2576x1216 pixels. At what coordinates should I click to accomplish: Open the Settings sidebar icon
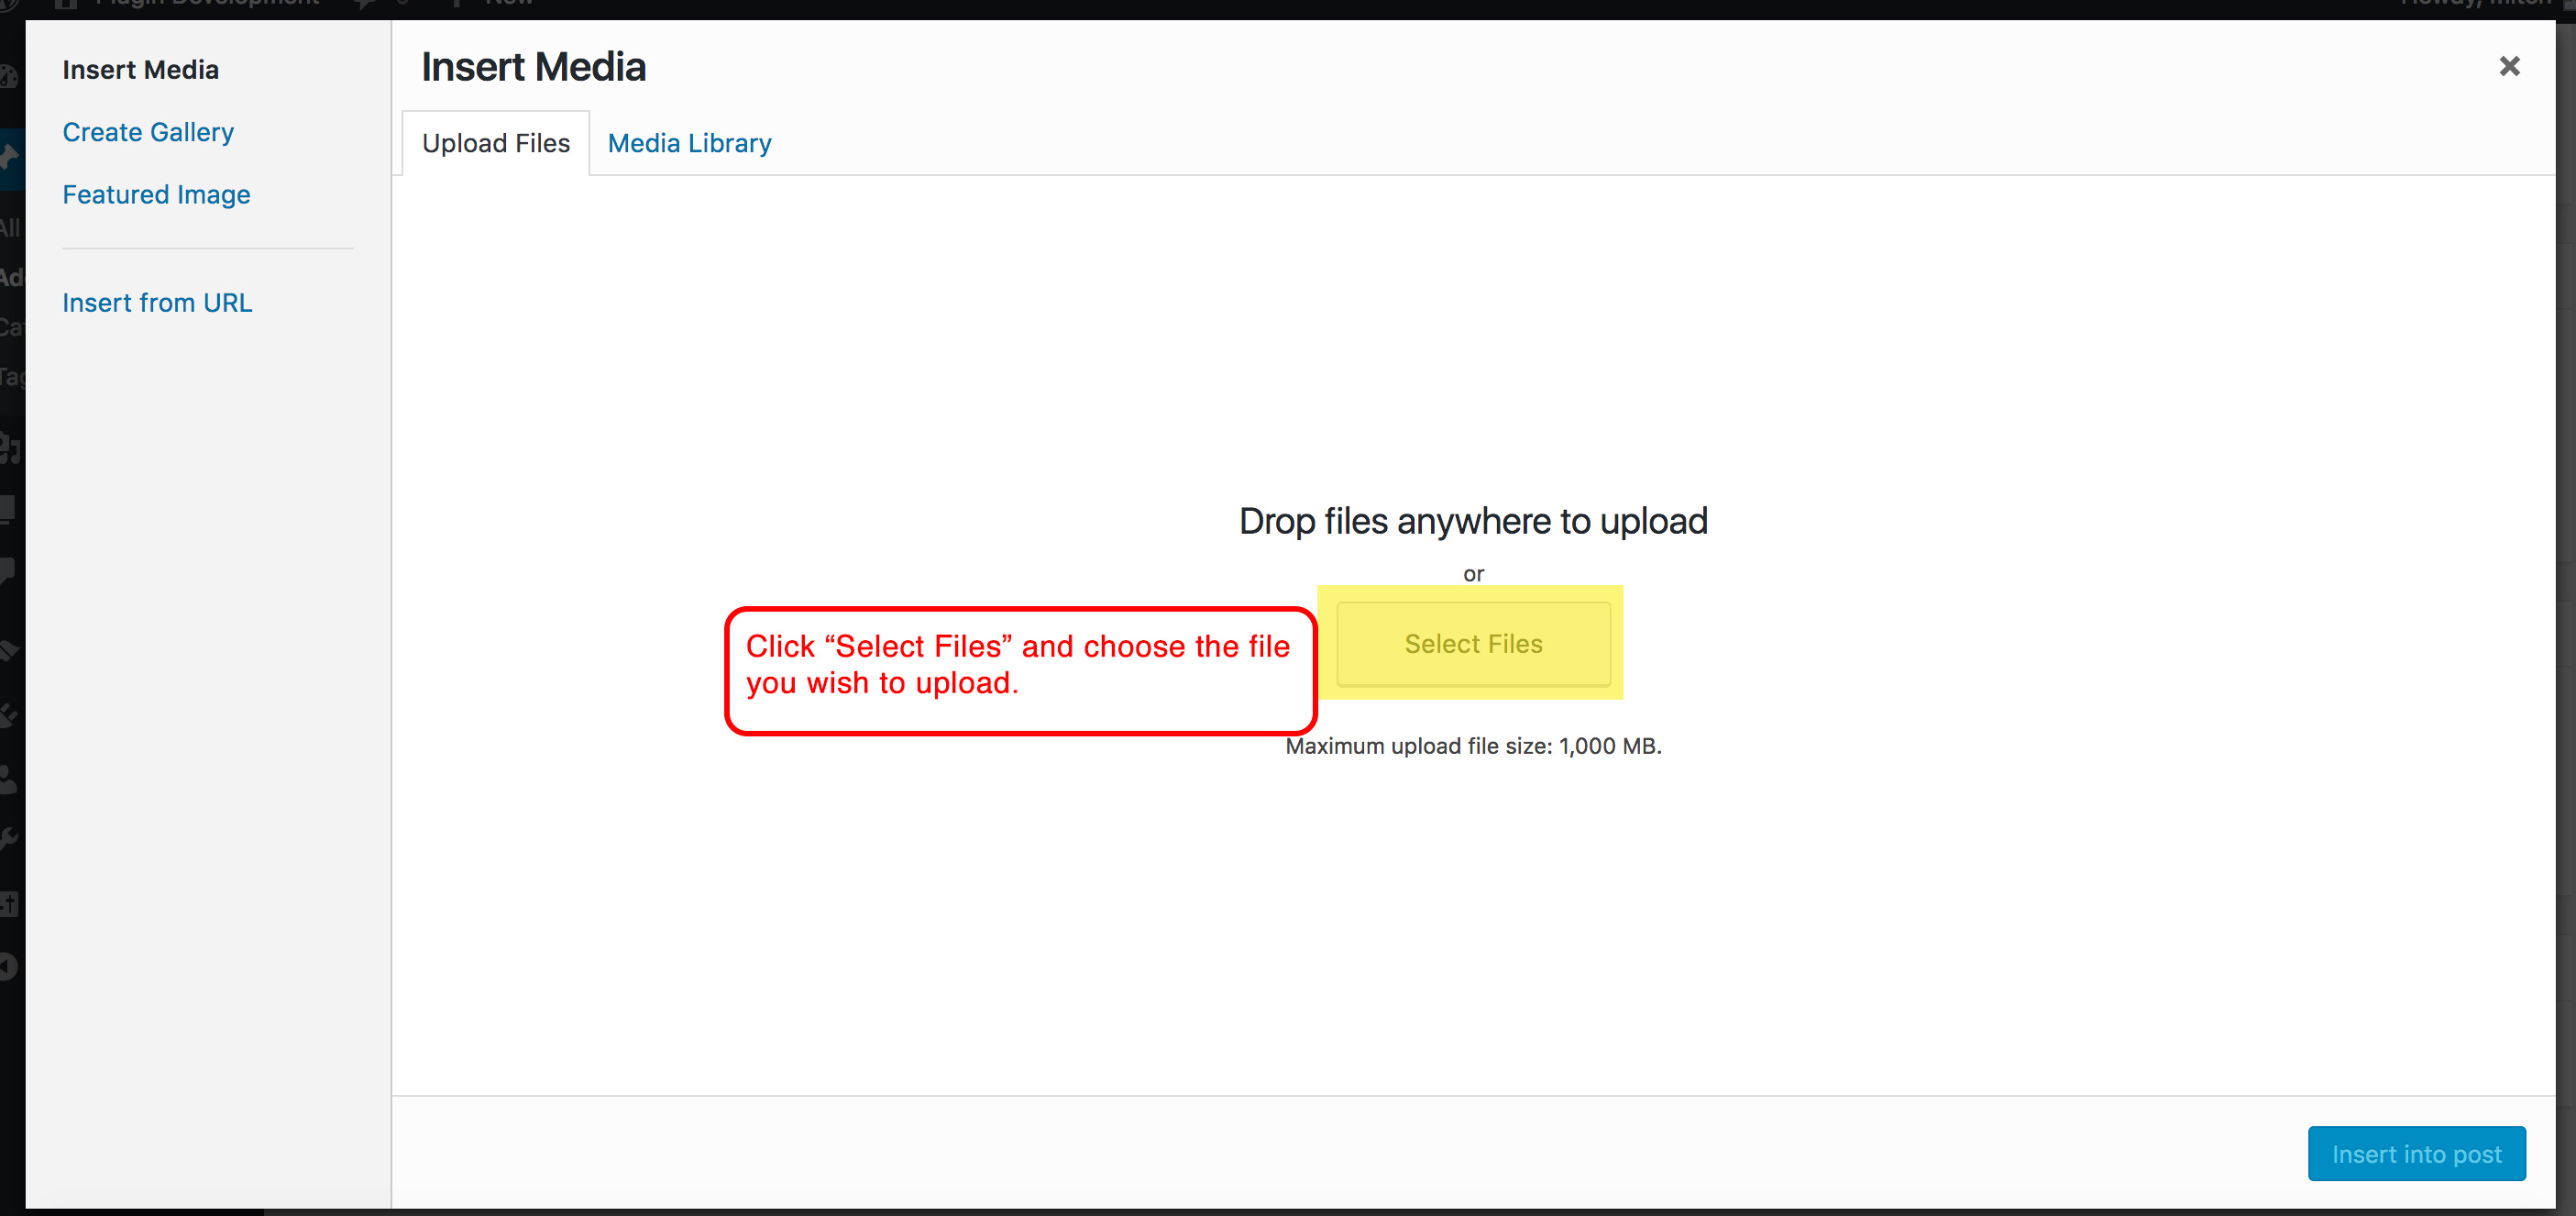pos(9,904)
